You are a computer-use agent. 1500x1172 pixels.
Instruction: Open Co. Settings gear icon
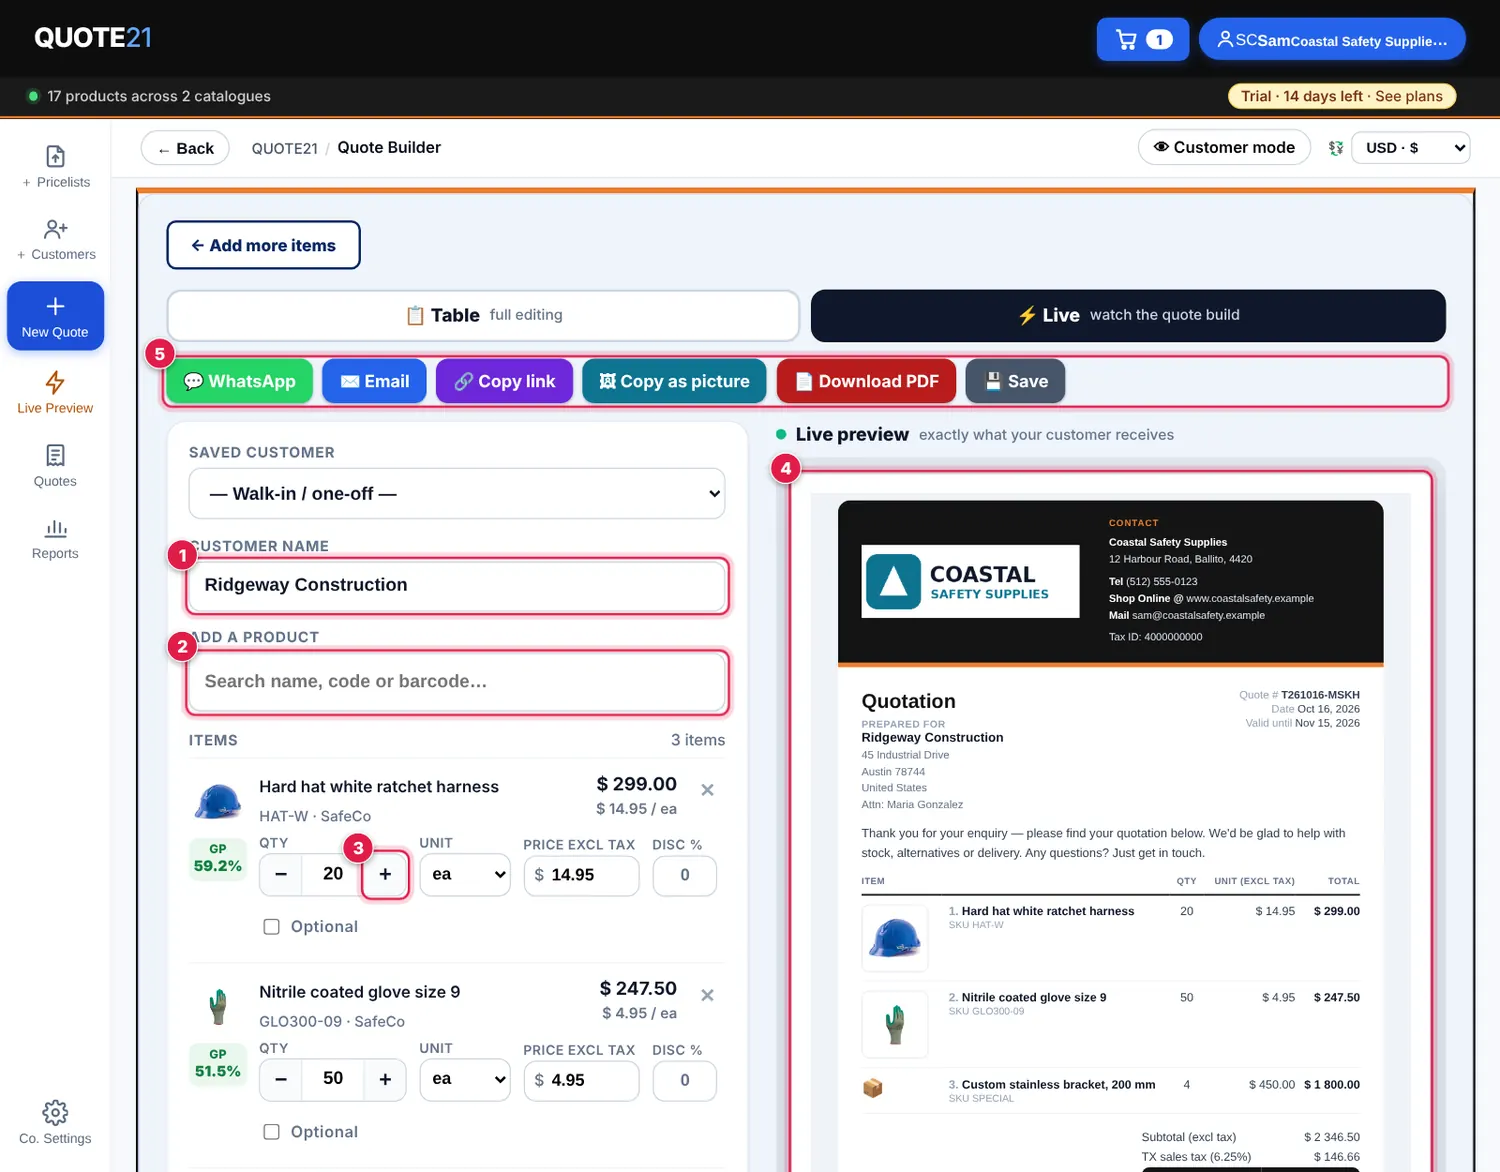[x=55, y=1113]
